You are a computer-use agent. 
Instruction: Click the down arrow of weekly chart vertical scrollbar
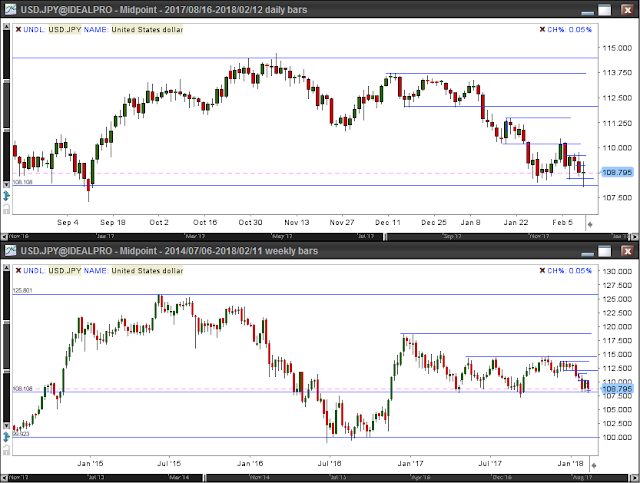pyautogui.click(x=6, y=425)
